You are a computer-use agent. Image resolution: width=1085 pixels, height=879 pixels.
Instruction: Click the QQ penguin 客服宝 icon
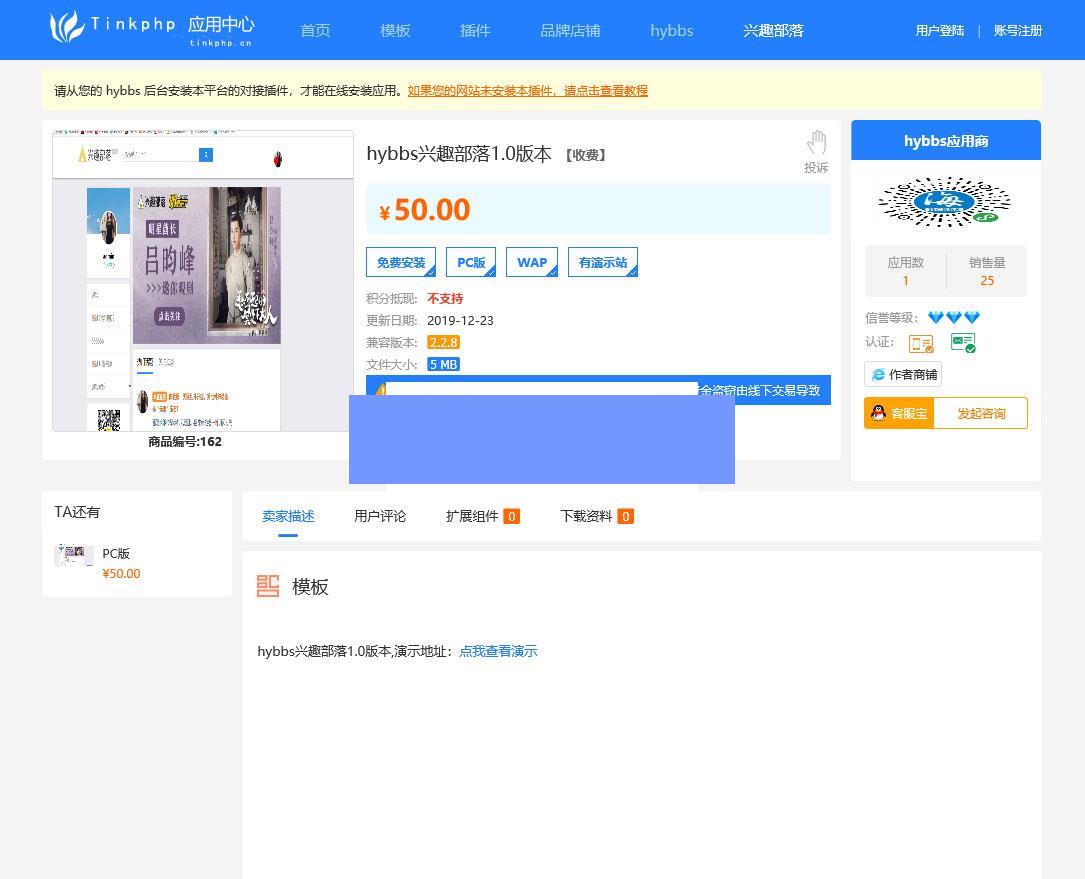click(878, 413)
